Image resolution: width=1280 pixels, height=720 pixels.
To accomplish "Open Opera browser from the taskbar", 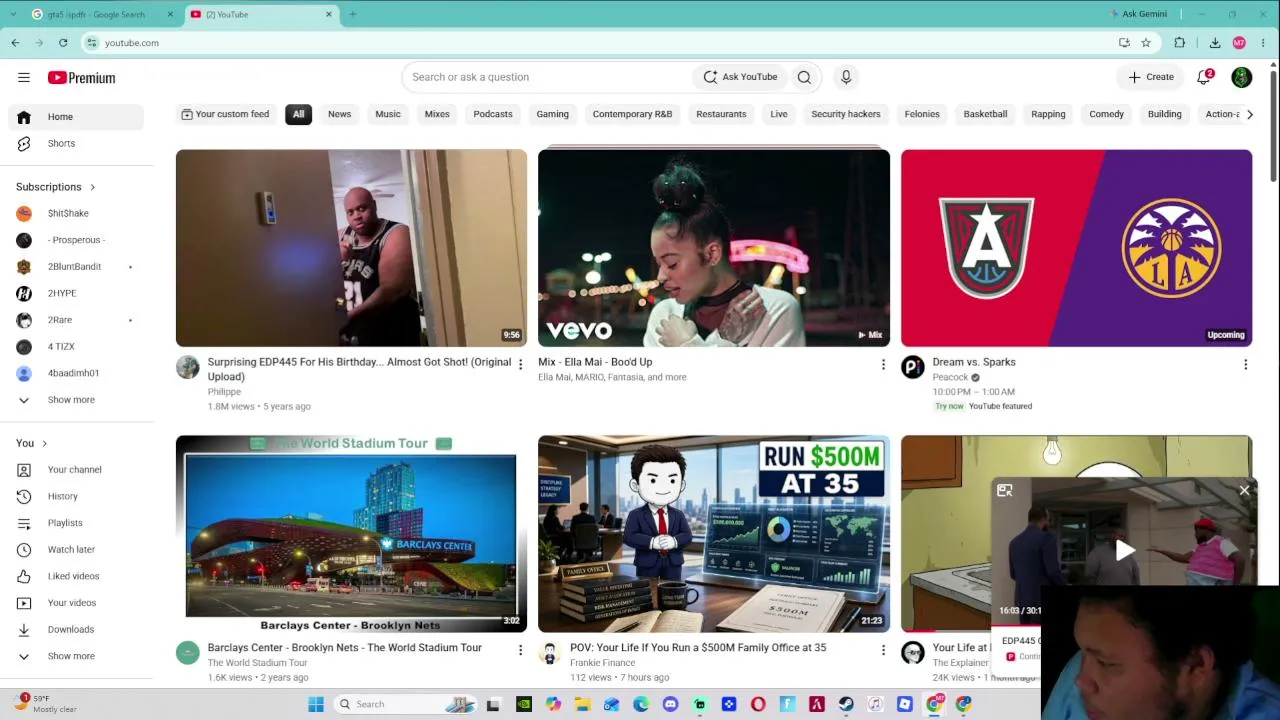I will pos(758,704).
